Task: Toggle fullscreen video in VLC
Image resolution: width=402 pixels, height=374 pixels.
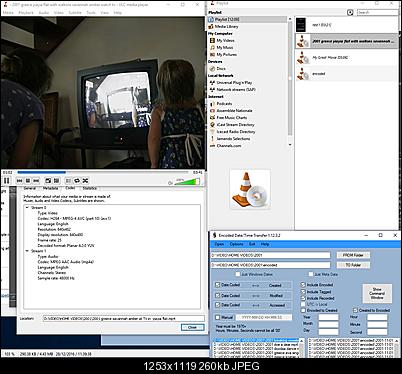Action: click(48, 181)
